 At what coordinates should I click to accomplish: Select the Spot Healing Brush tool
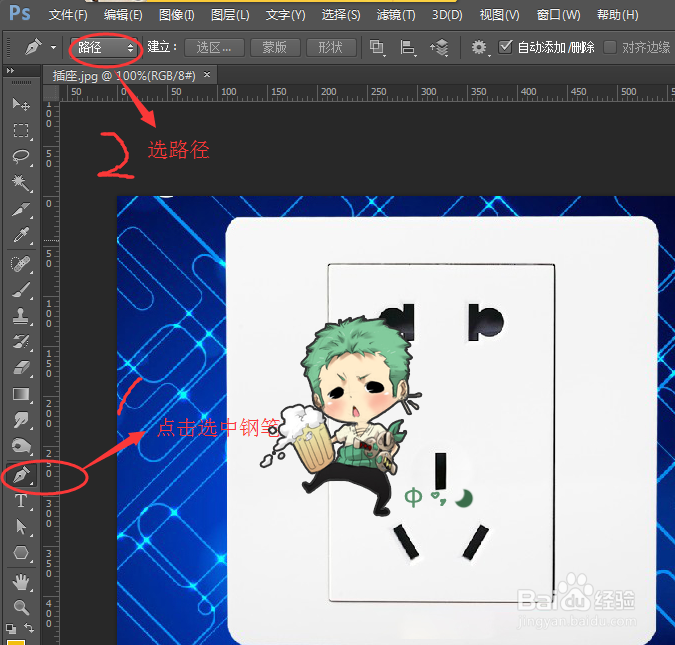click(x=21, y=264)
